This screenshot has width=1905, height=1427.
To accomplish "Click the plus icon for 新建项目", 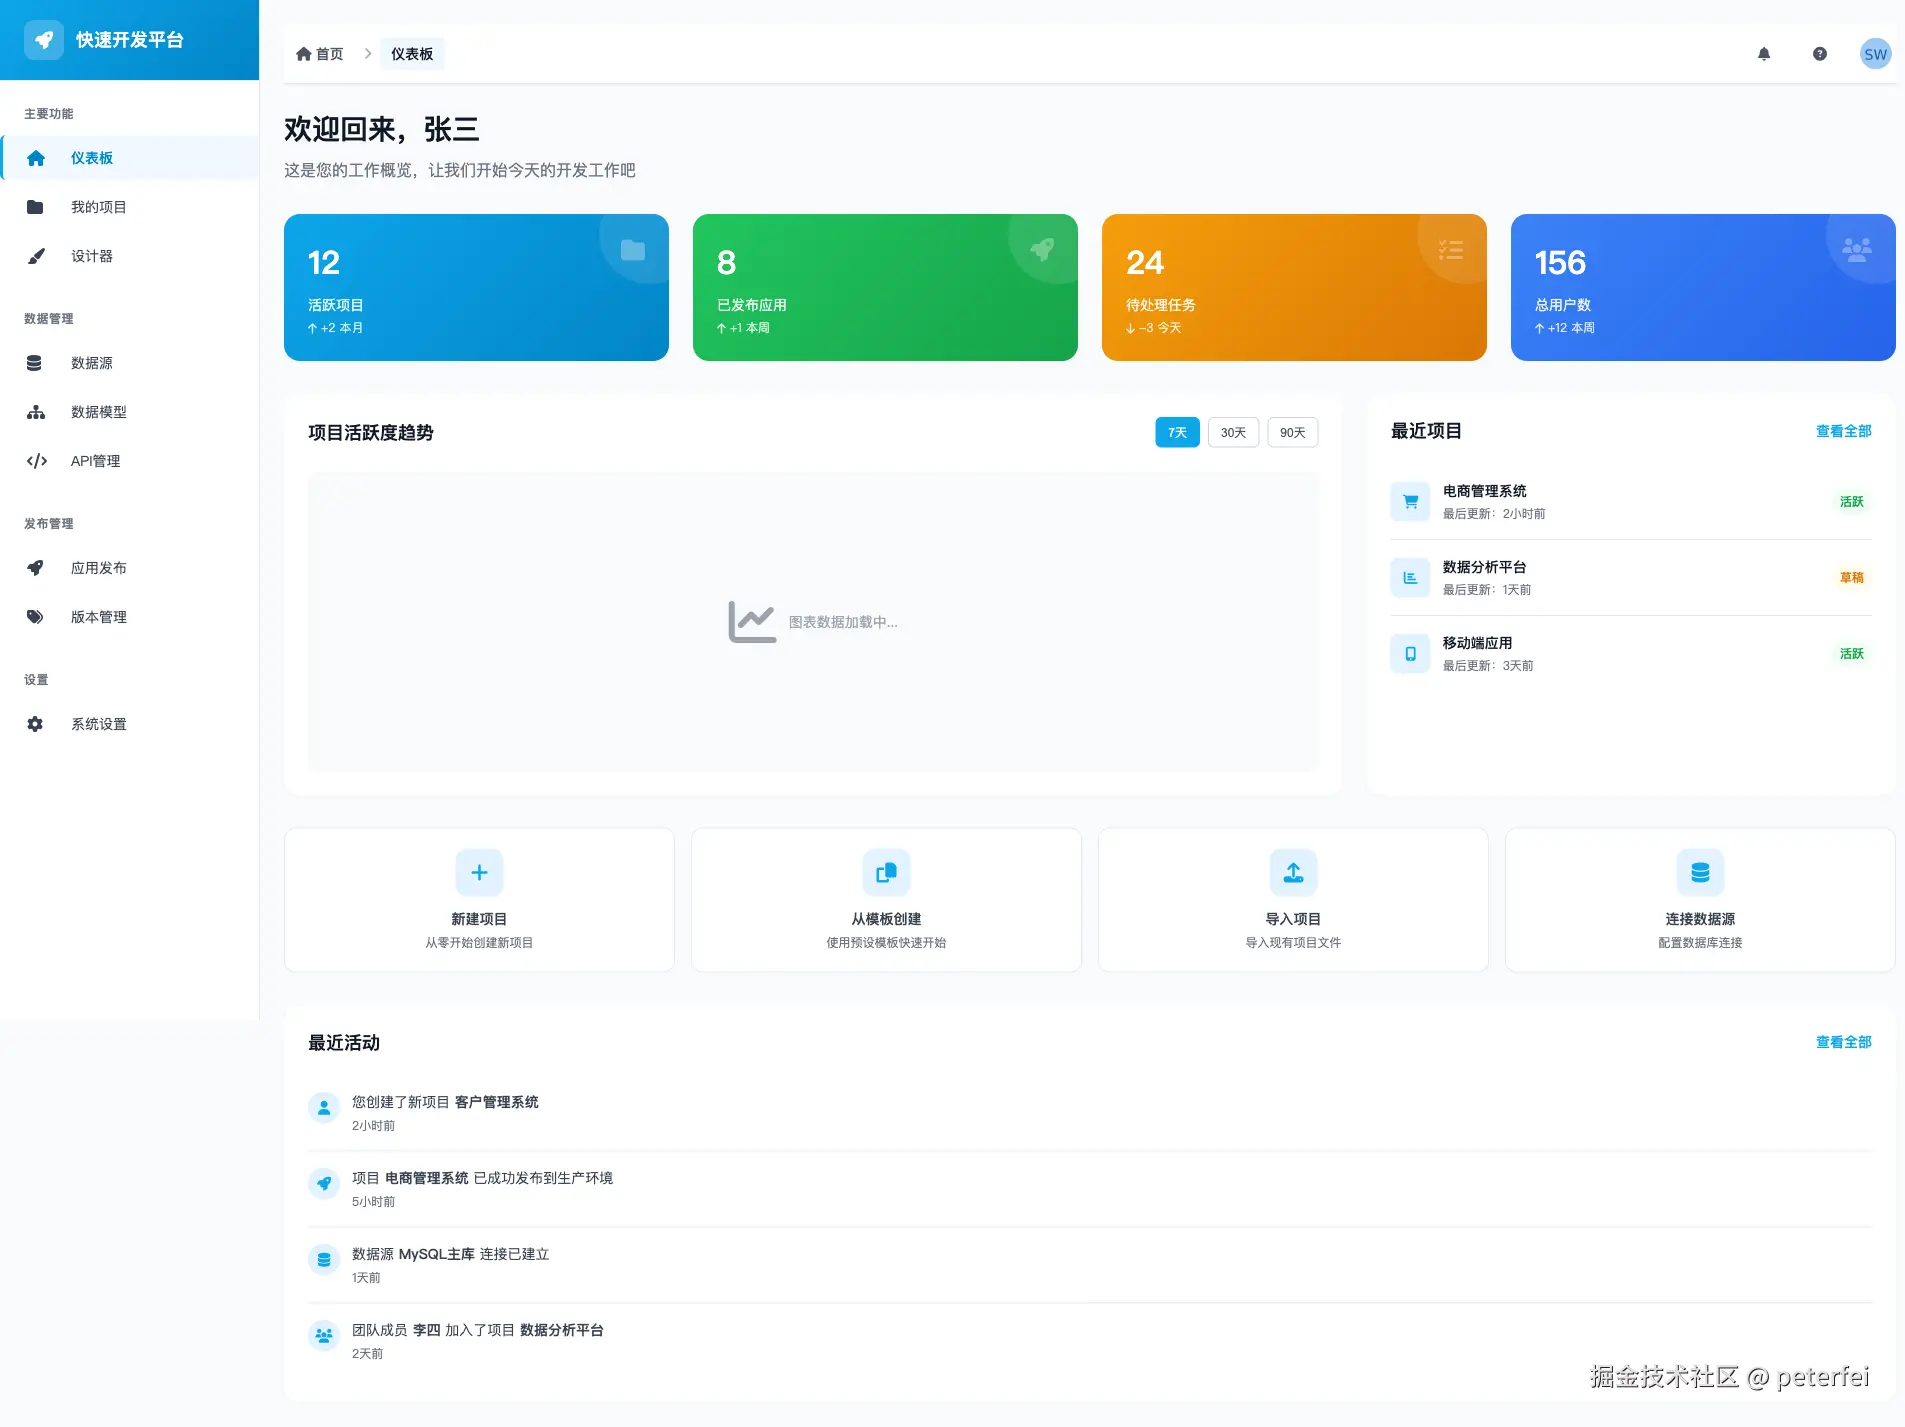I will pos(479,872).
